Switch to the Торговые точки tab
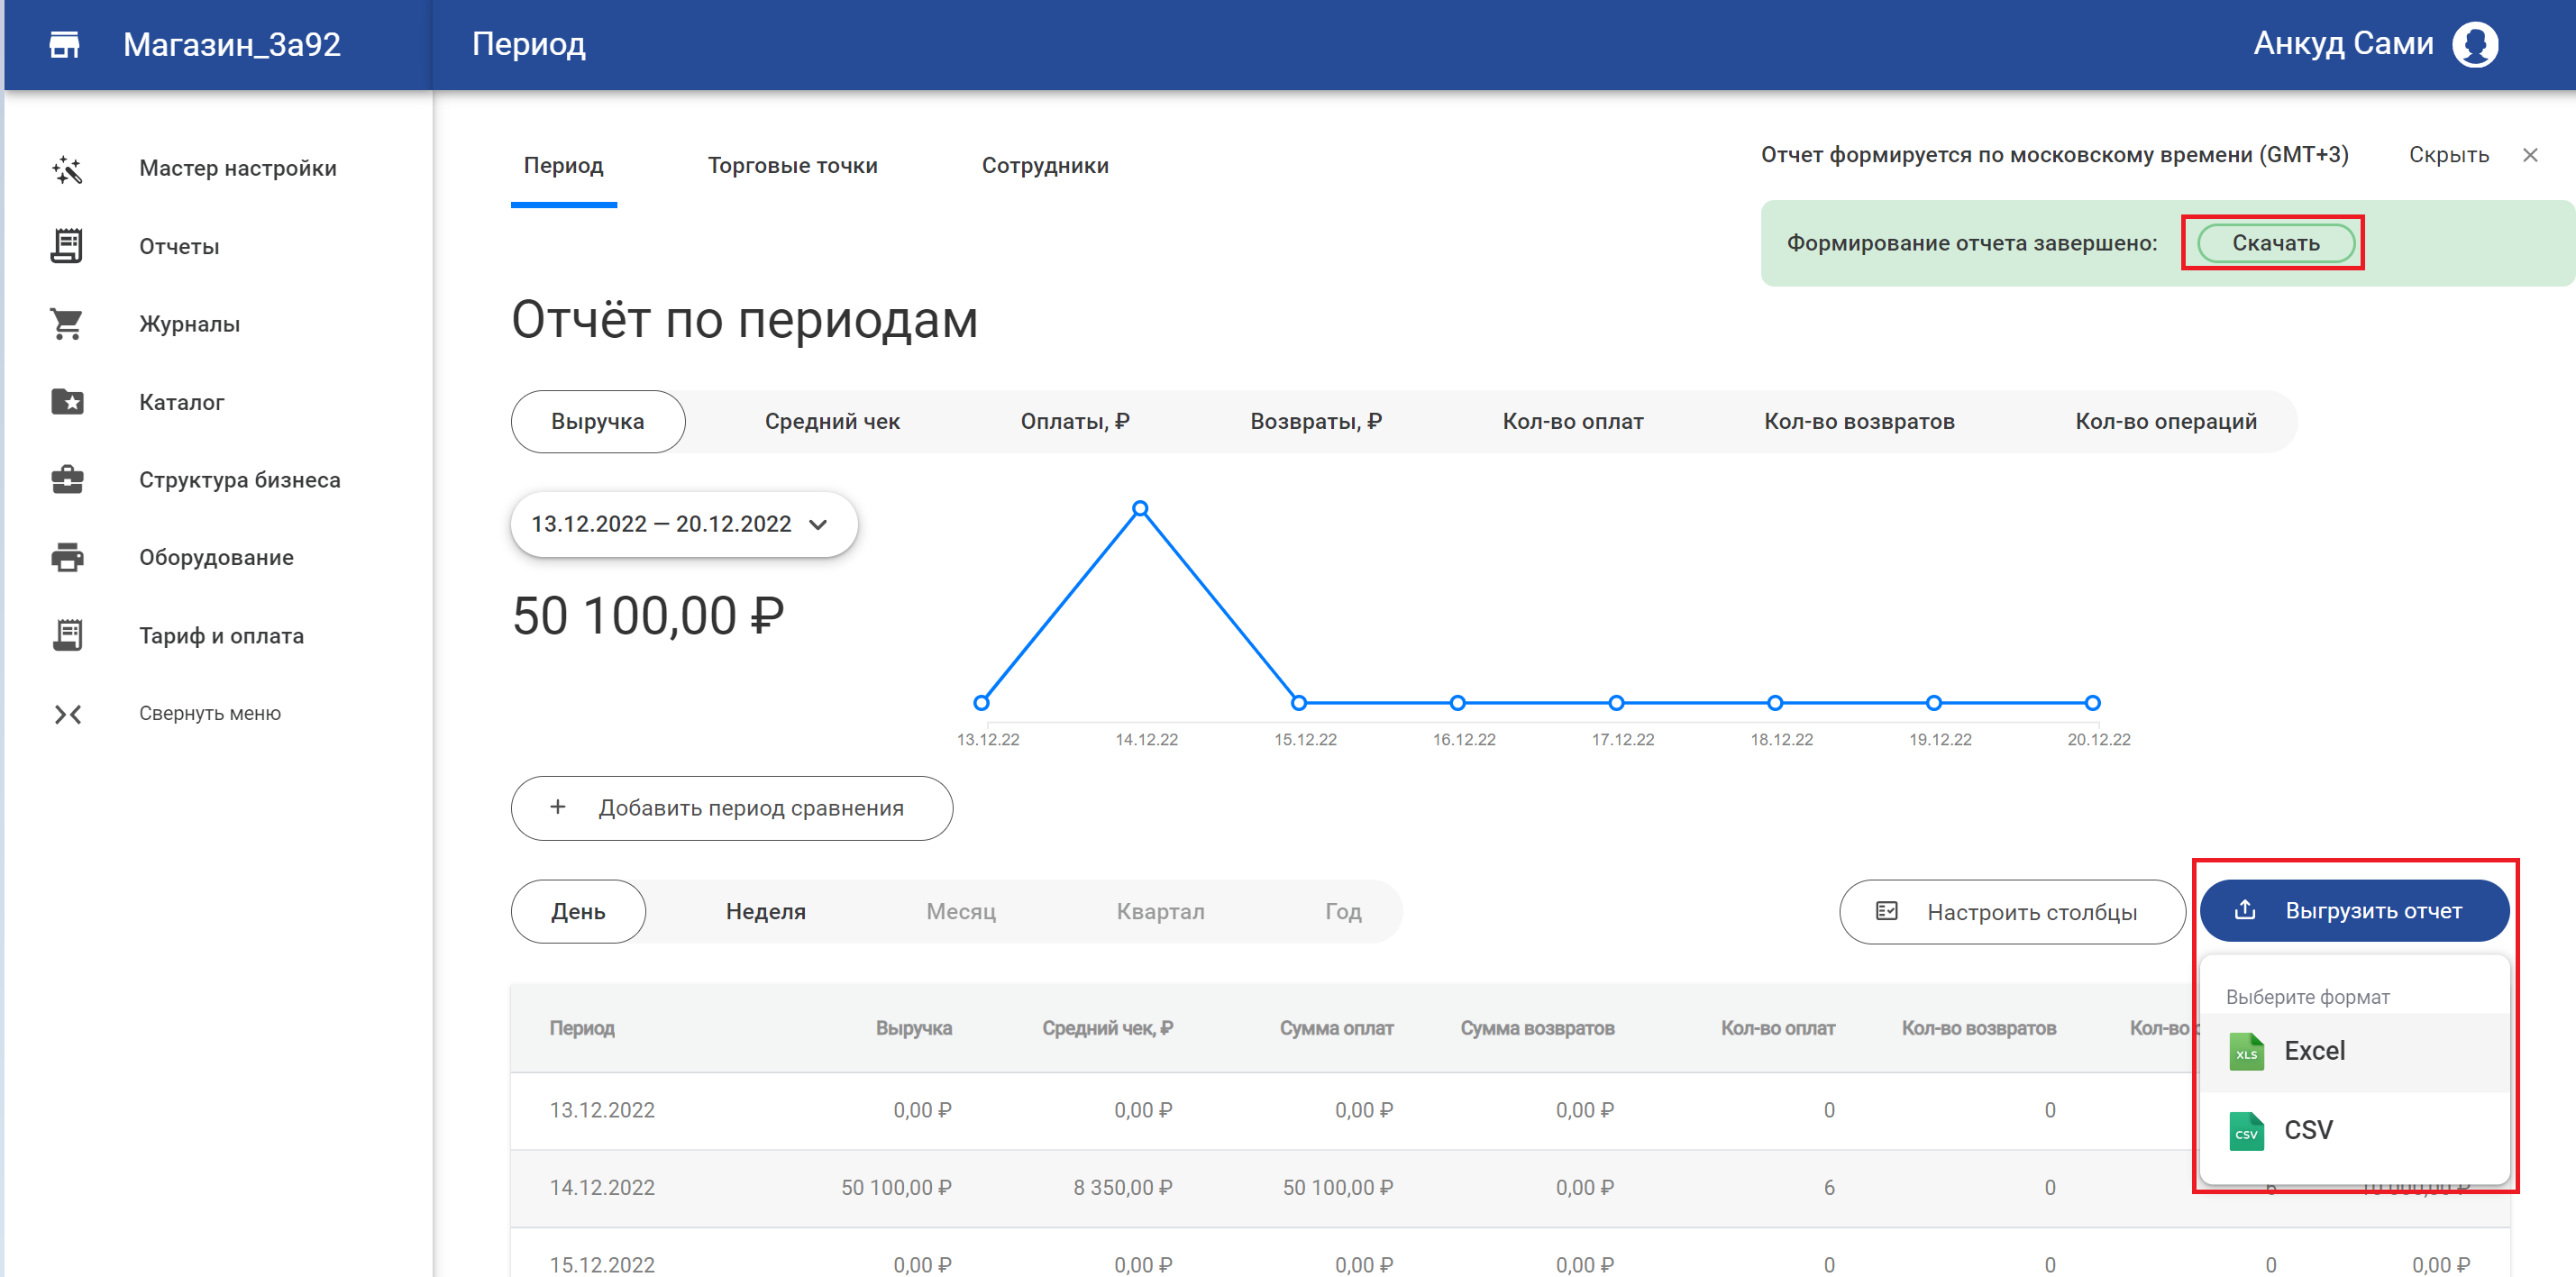 coord(793,166)
